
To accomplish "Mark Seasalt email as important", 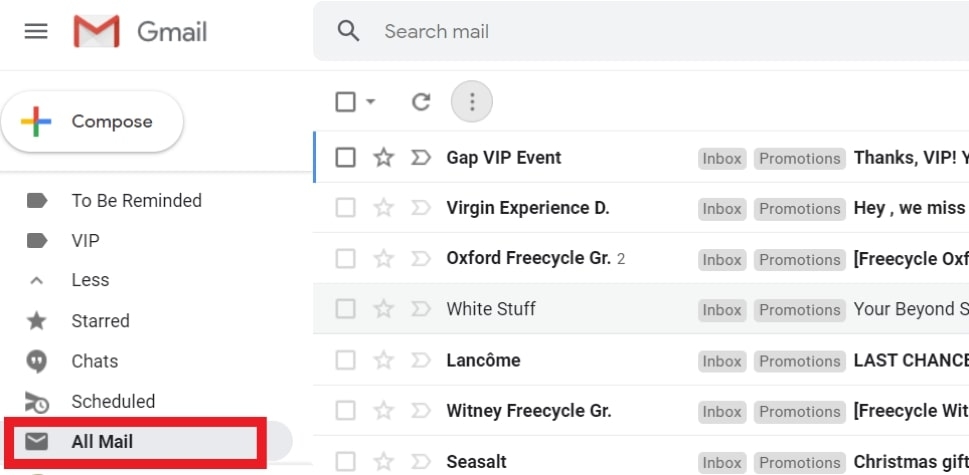I will point(421,461).
